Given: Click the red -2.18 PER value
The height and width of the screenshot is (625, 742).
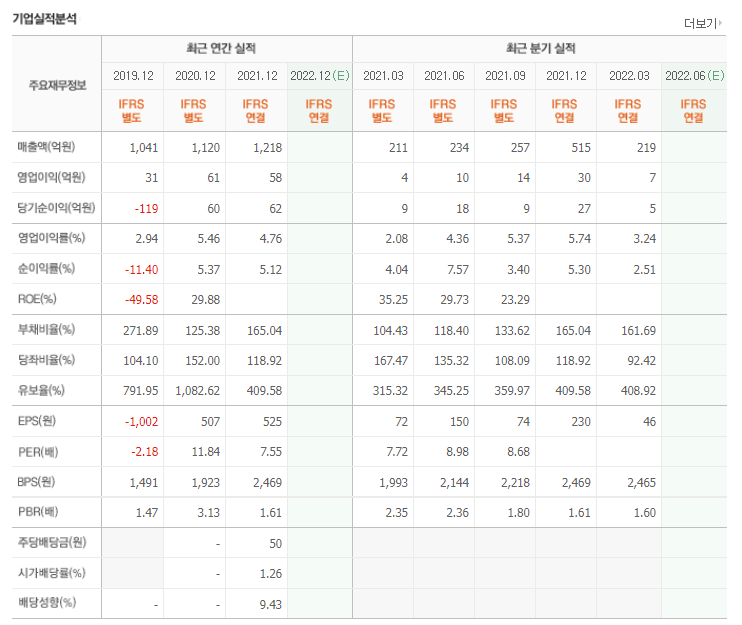Looking at the screenshot, I should pyautogui.click(x=145, y=452).
